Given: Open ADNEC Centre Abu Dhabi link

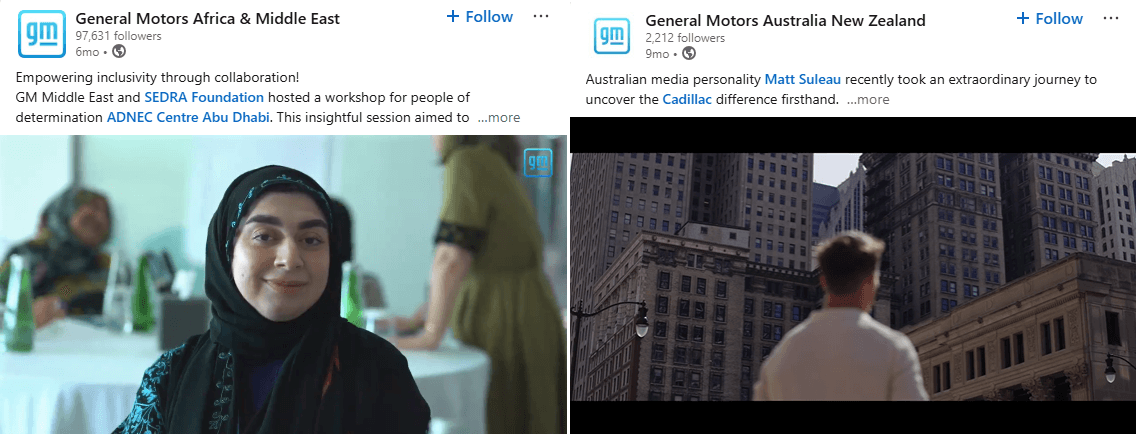Looking at the screenshot, I should (189, 118).
